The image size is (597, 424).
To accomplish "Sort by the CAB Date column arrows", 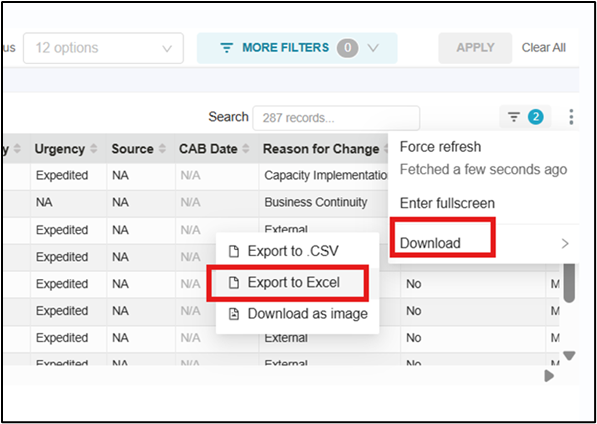I will click(246, 149).
